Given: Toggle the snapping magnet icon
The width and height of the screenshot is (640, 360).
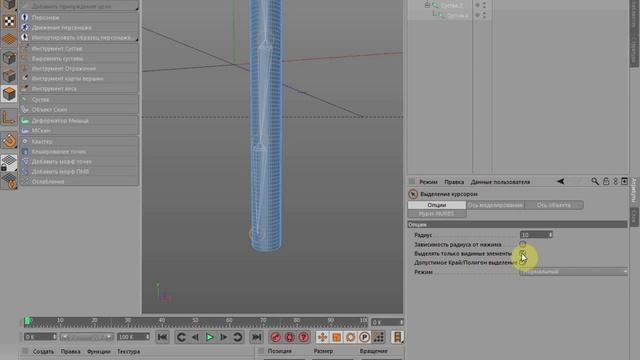Looking at the screenshot, I should [x=9, y=141].
